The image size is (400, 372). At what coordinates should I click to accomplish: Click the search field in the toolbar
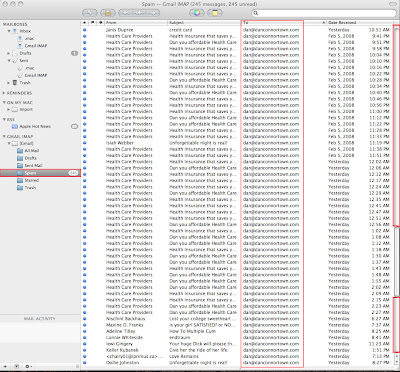[324, 13]
